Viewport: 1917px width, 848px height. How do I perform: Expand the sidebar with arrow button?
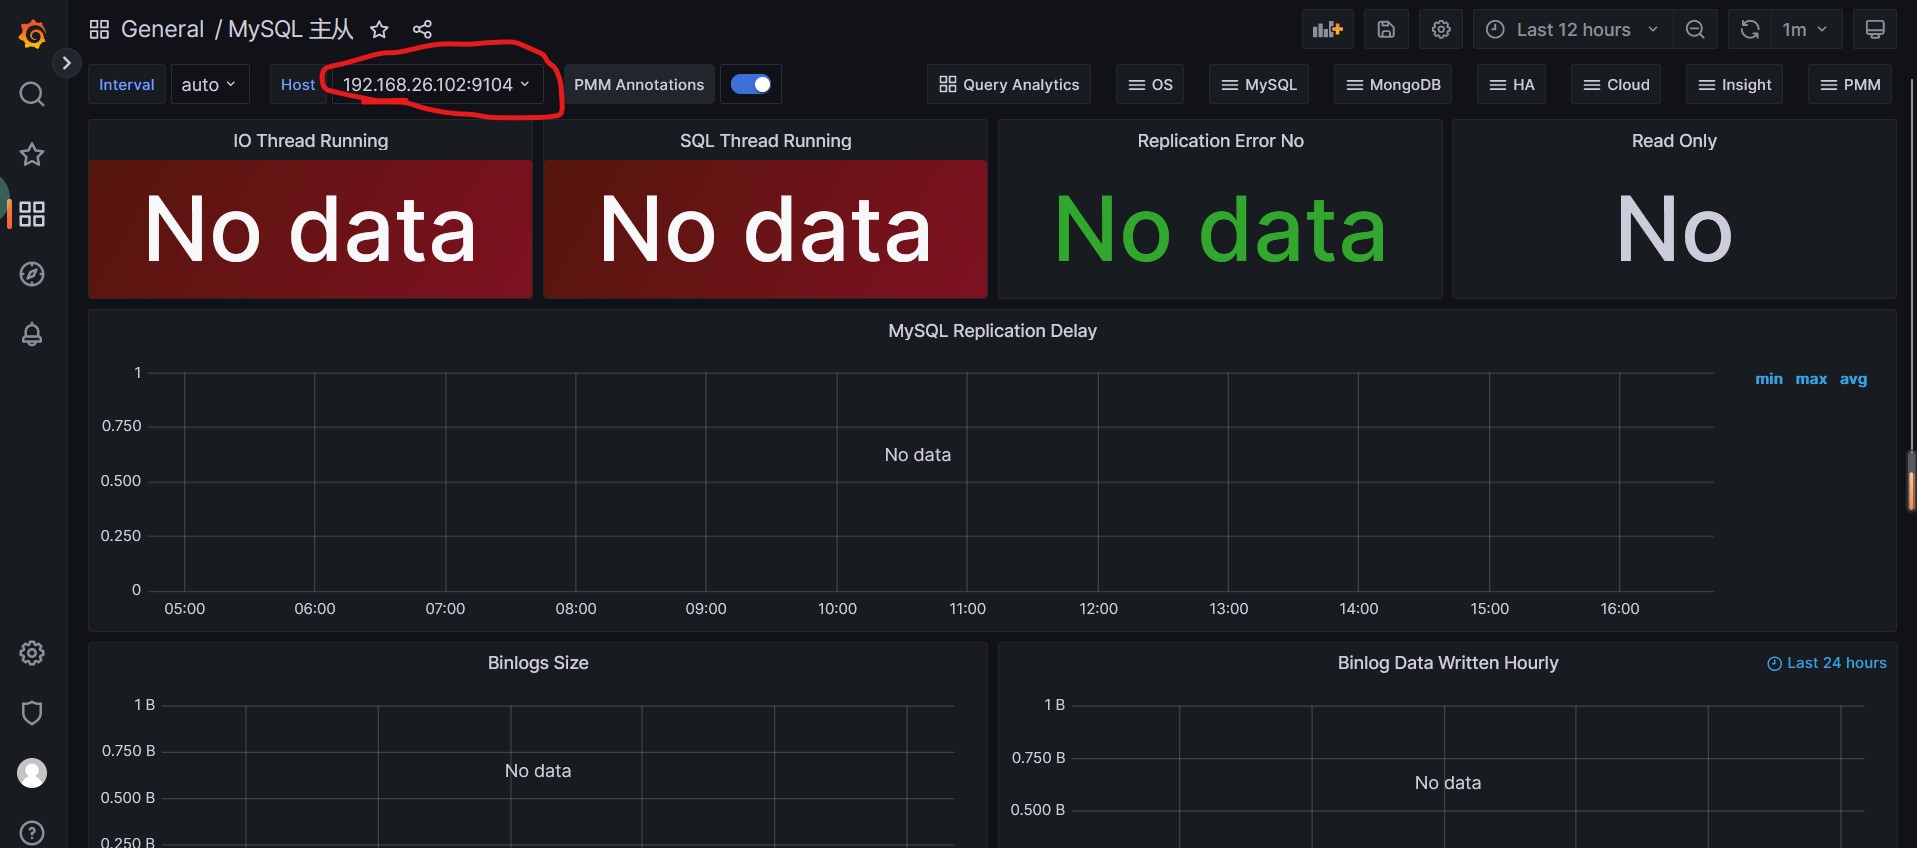click(x=66, y=63)
